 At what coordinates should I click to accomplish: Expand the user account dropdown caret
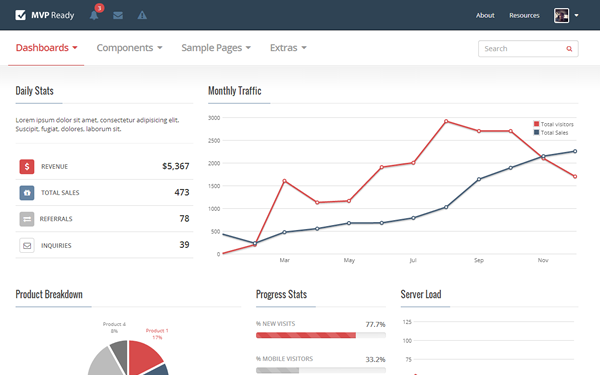point(576,15)
